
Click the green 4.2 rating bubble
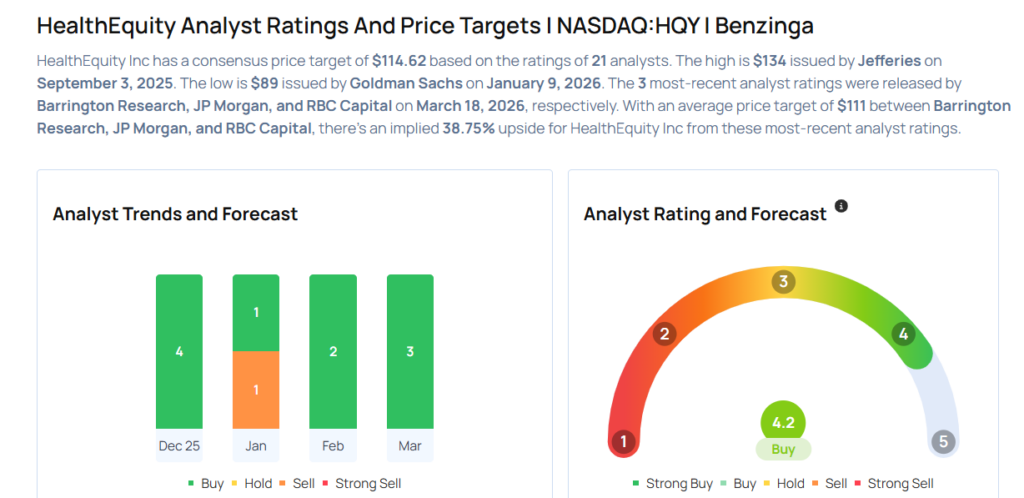point(783,422)
